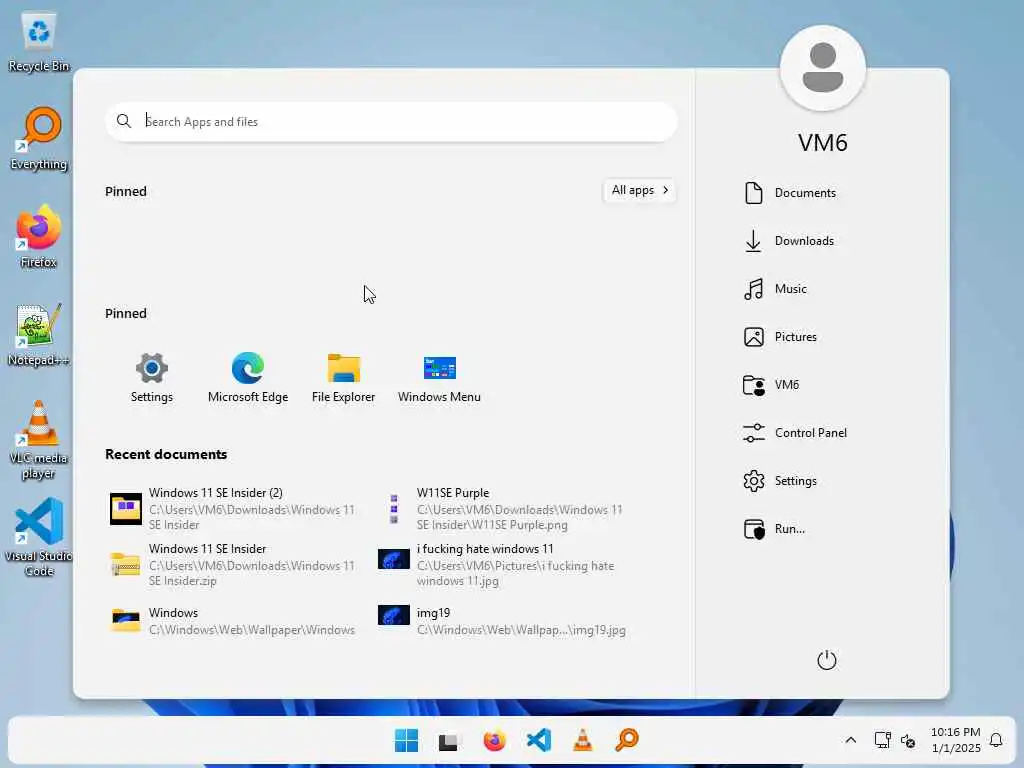Viewport: 1024px width, 768px height.
Task: Click the volume icon in system tray
Action: click(x=908, y=741)
